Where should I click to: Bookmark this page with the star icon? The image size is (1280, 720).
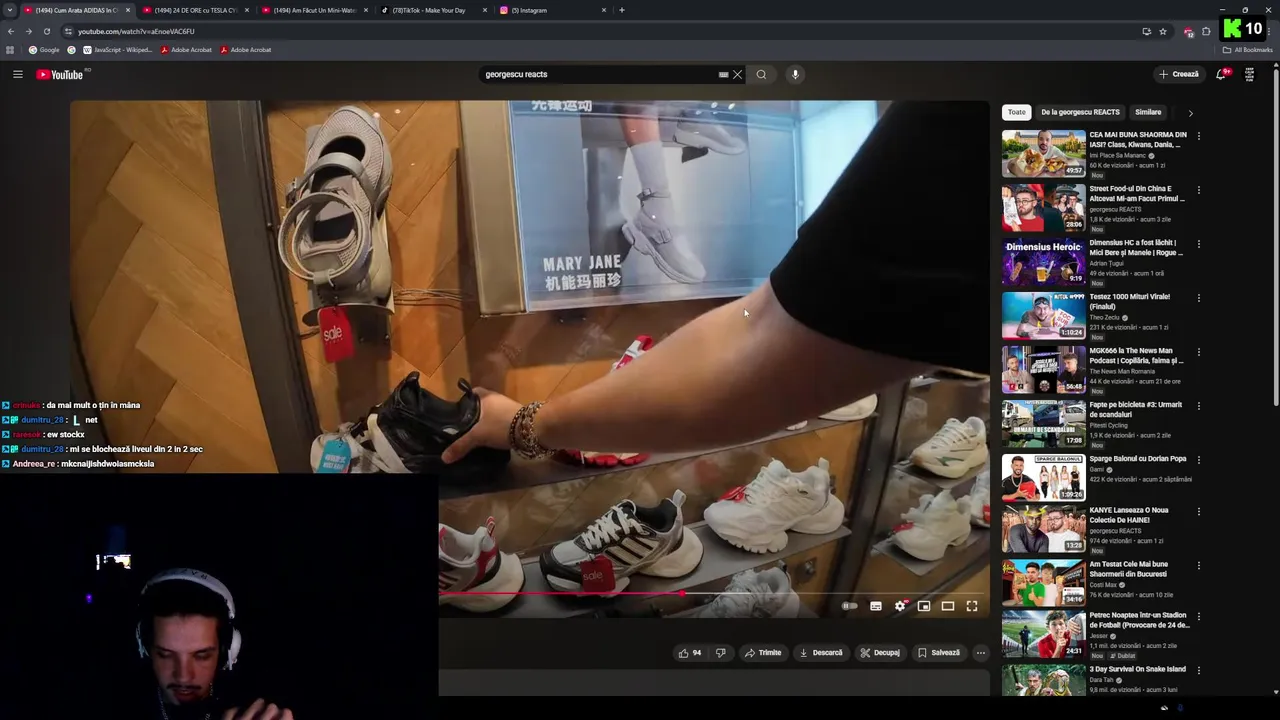(1163, 31)
